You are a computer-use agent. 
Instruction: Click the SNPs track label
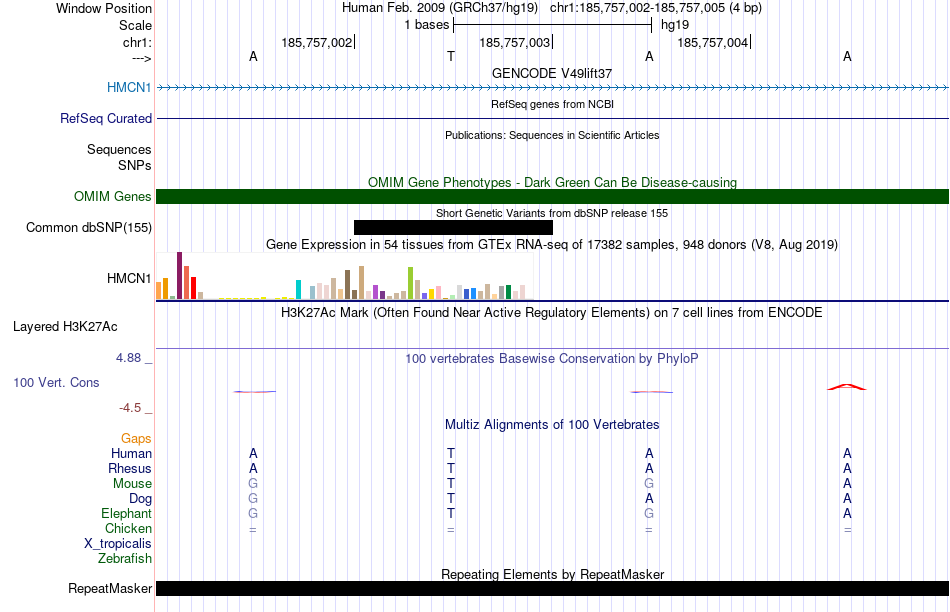pos(135,165)
